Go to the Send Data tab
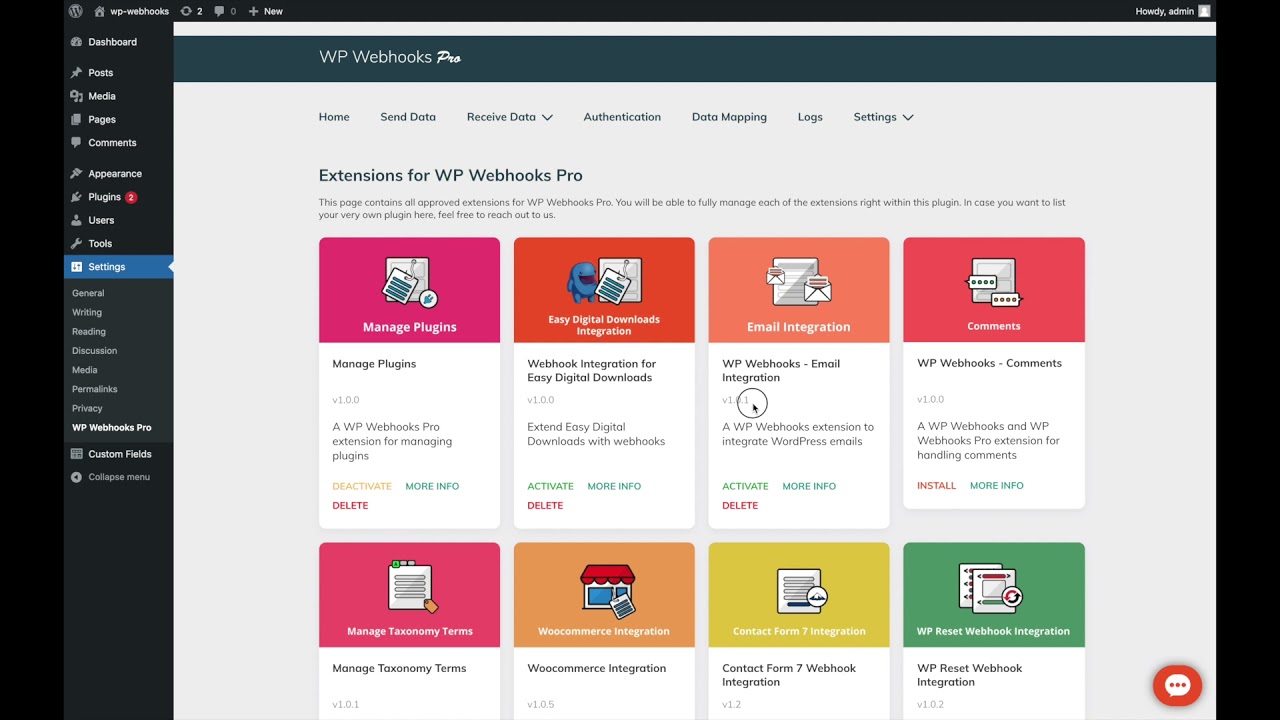The height and width of the screenshot is (720, 1280). (408, 117)
